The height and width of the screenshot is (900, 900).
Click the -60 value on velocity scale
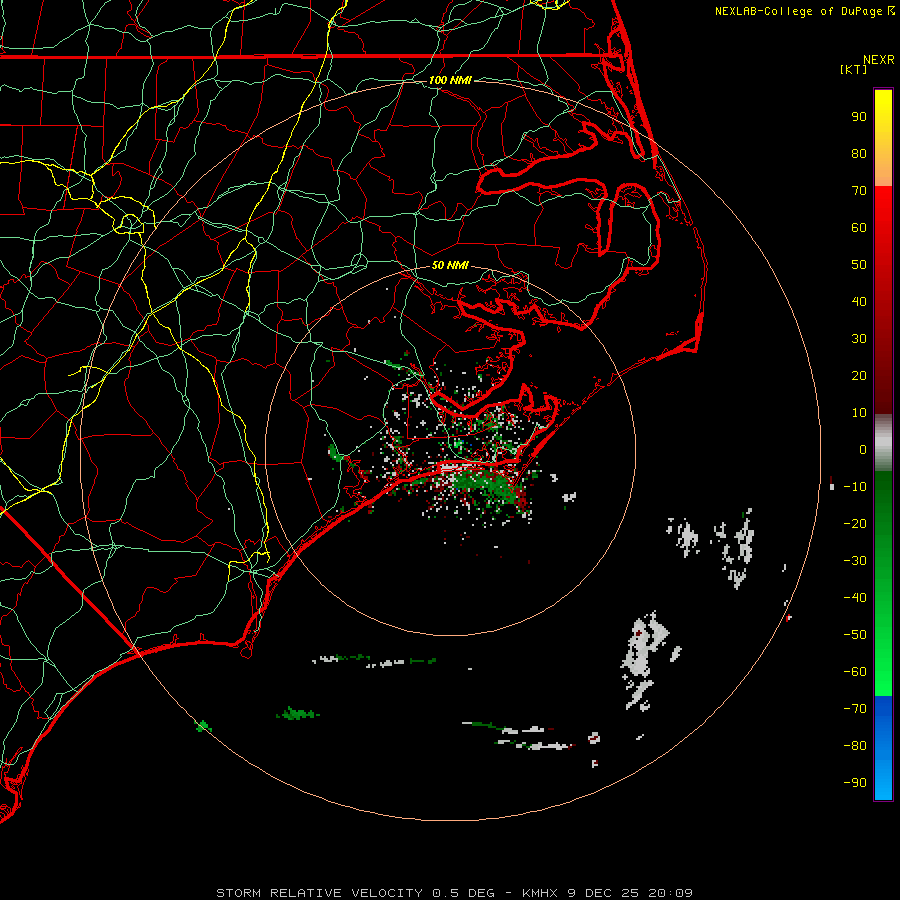(855, 672)
